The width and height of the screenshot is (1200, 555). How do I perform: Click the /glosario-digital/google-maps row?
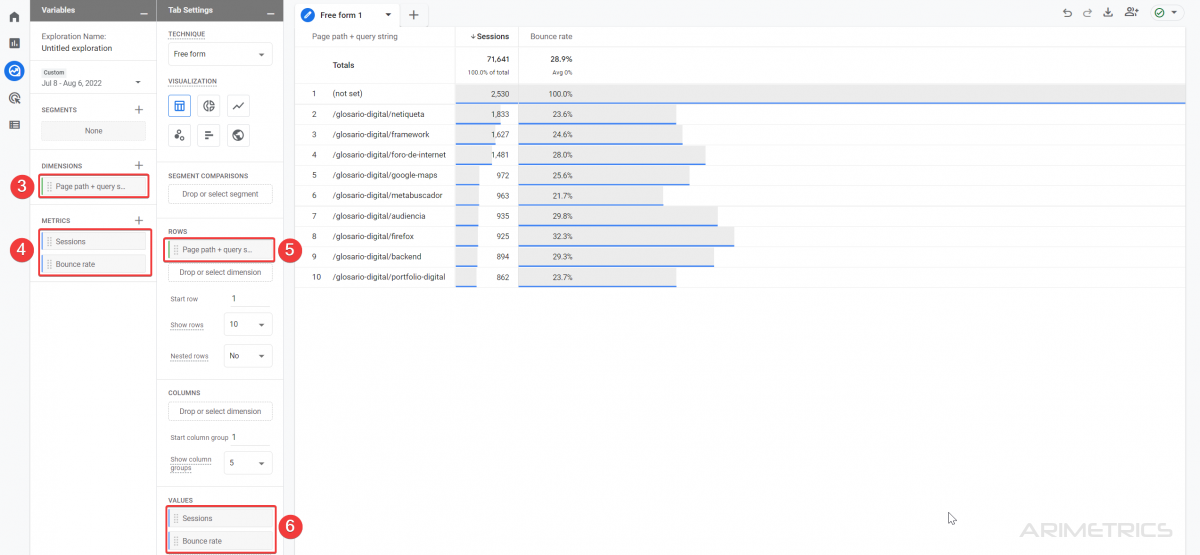pyautogui.click(x=740, y=175)
